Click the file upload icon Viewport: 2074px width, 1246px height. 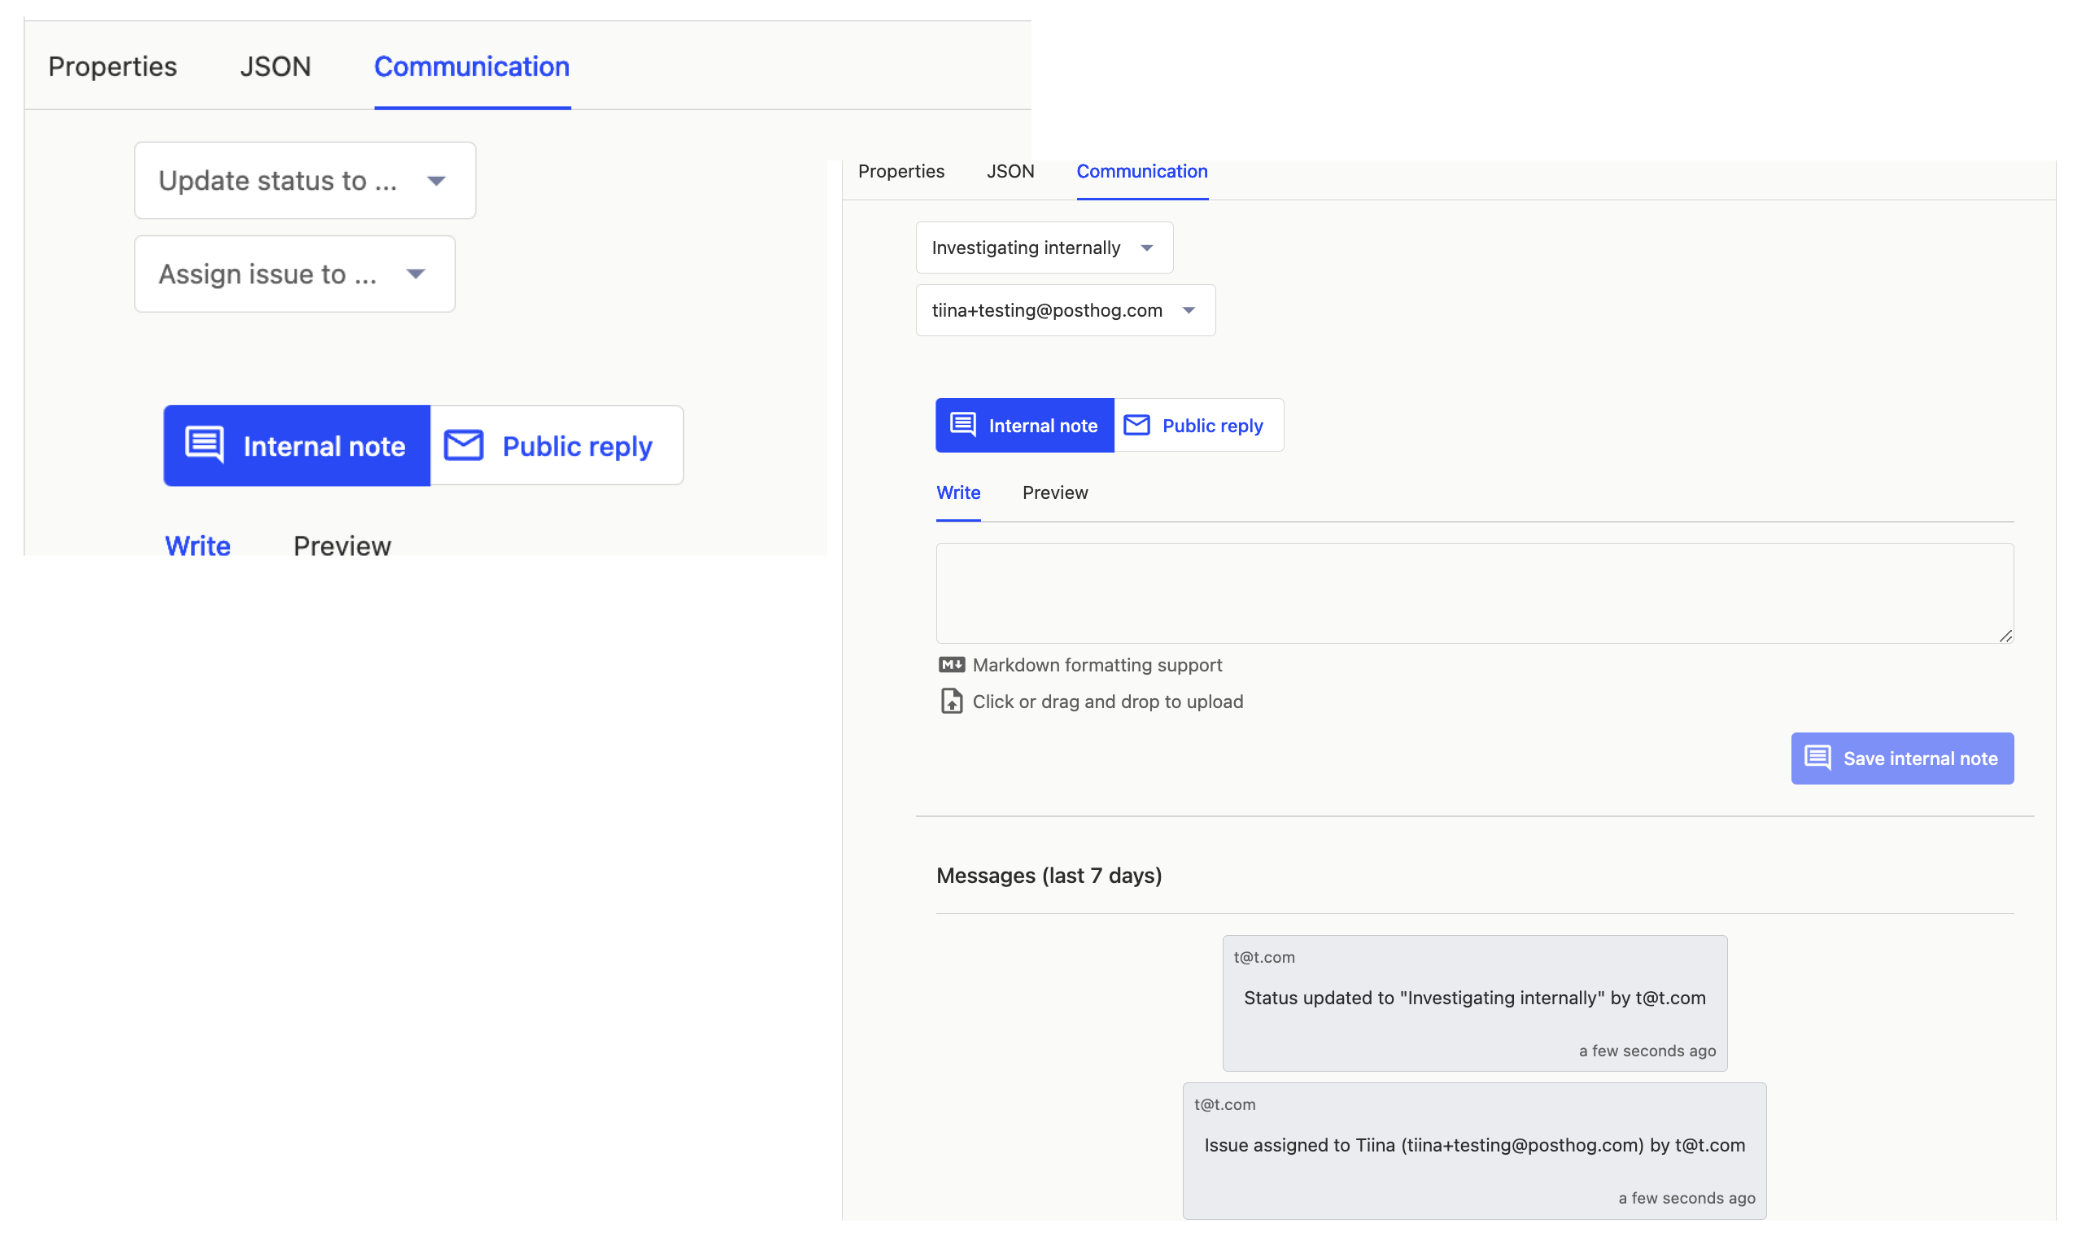click(951, 701)
